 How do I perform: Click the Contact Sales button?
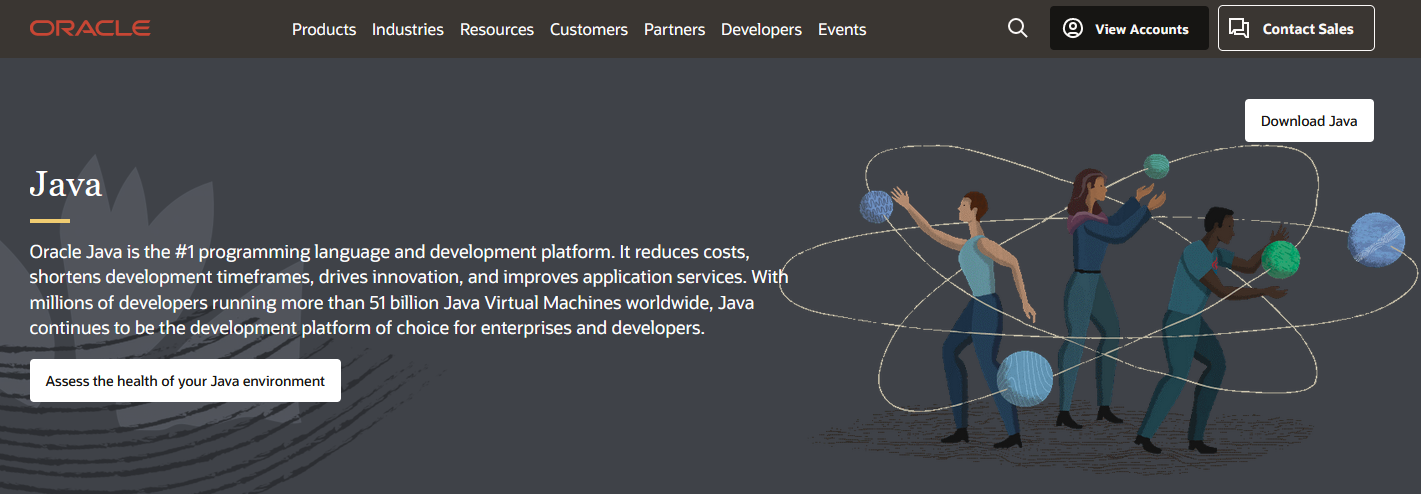[x=1296, y=28]
